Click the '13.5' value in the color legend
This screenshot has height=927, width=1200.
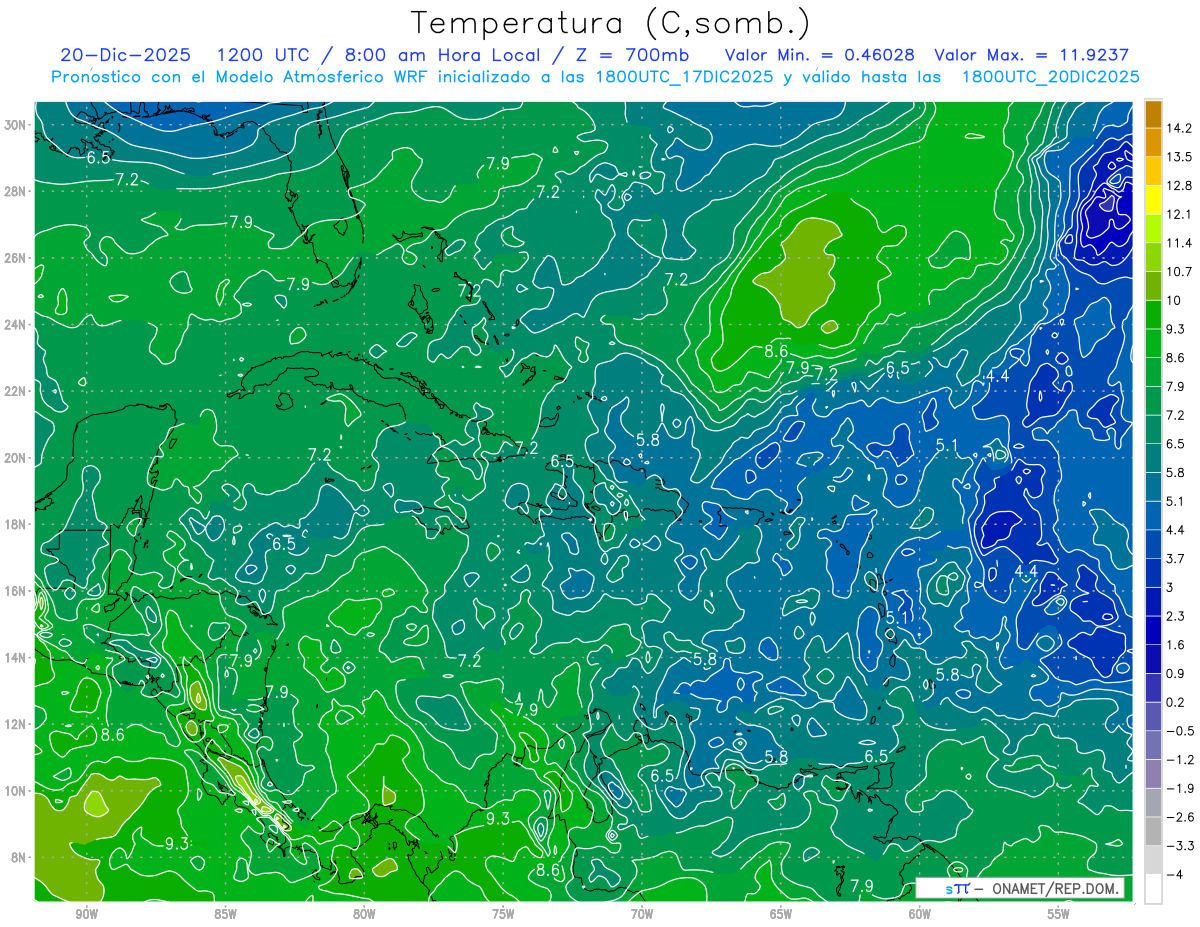[x=1179, y=157]
